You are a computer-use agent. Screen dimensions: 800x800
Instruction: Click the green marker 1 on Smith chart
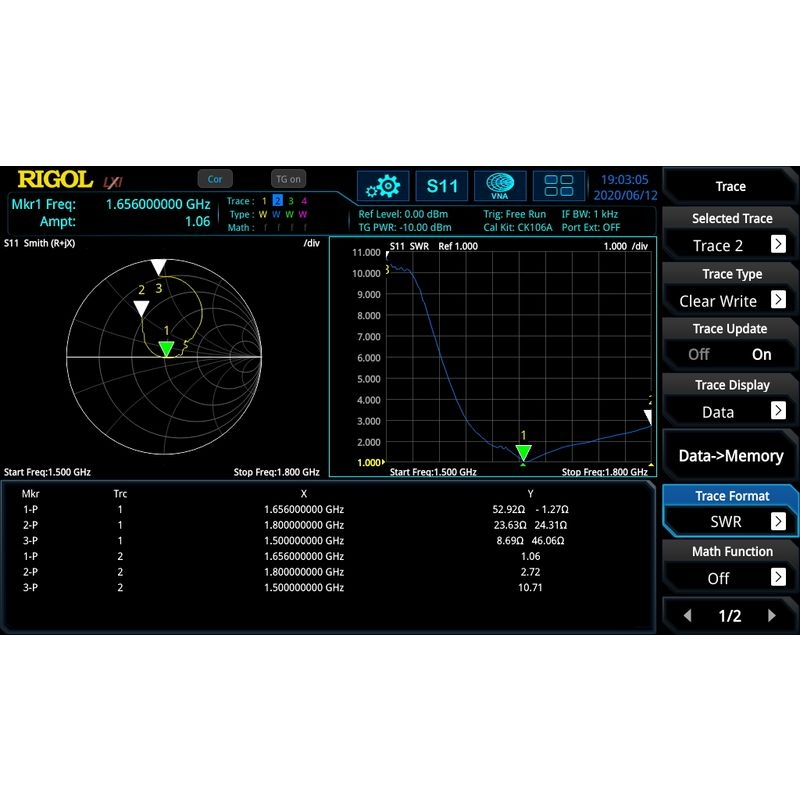(166, 348)
